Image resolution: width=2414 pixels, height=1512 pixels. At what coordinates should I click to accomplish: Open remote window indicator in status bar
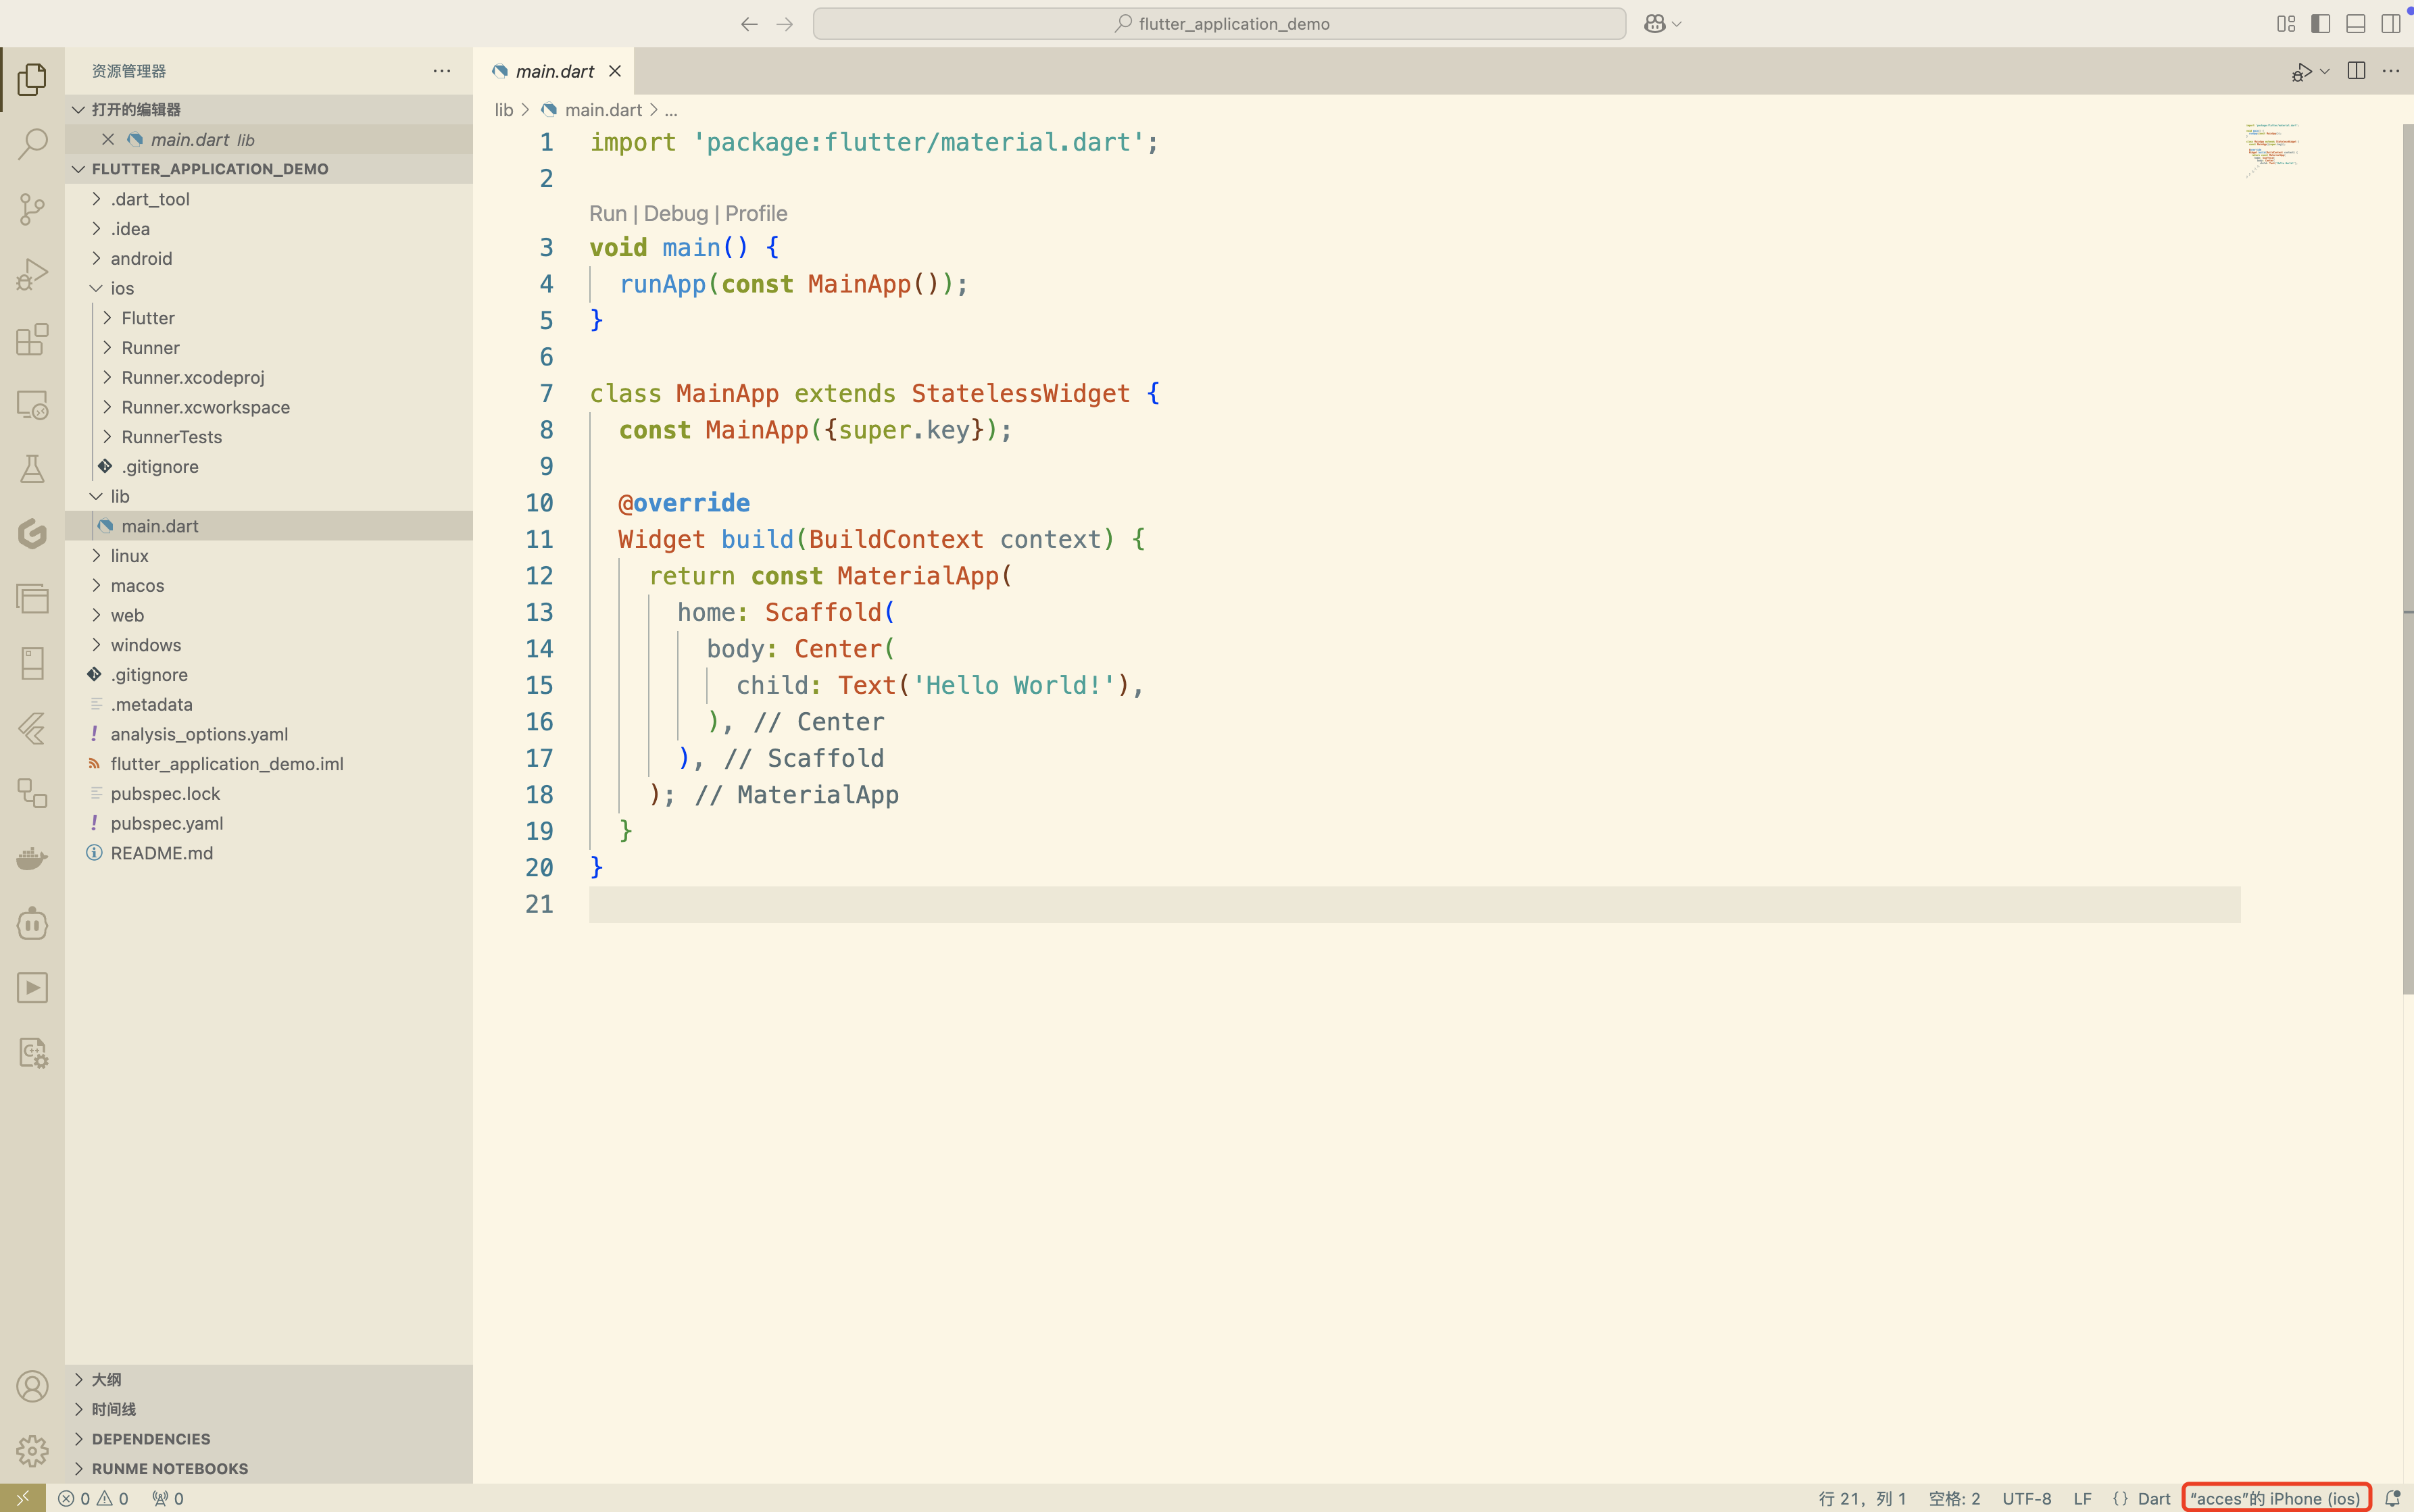22,1498
